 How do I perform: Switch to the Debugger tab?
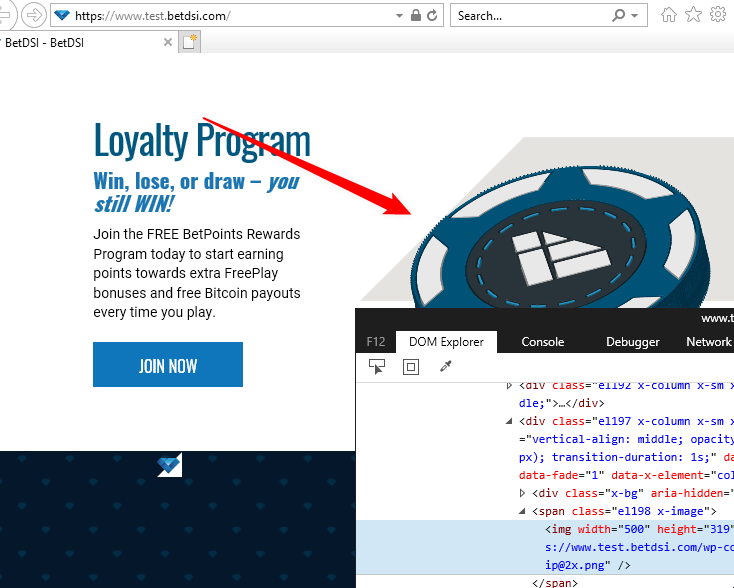click(x=632, y=342)
